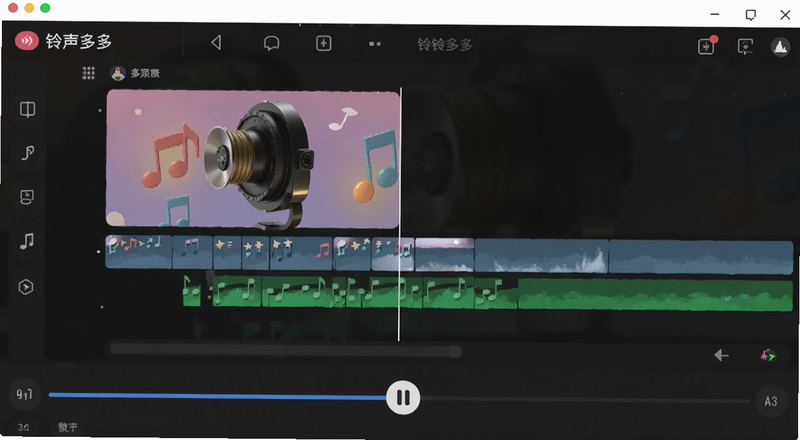Open the book icon in left sidebar
The height and width of the screenshot is (440, 800).
click(28, 109)
